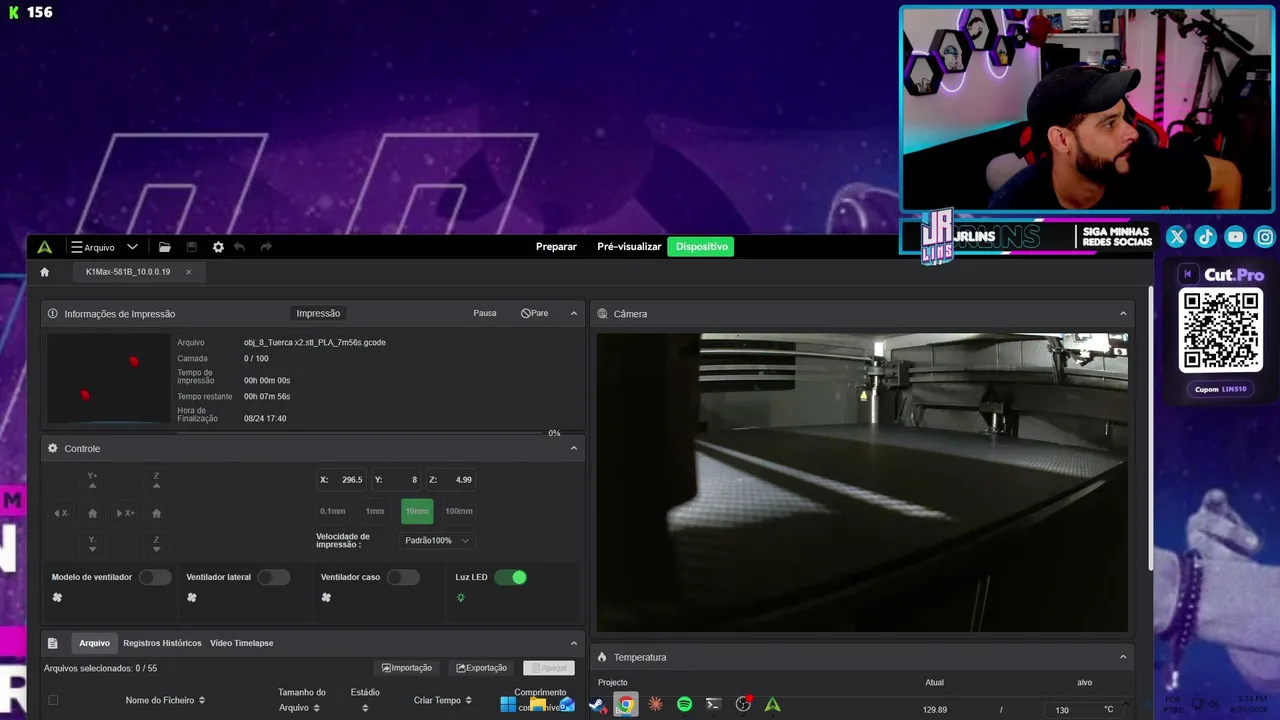Open settings with the gear icon
Image resolution: width=1280 pixels, height=720 pixels.
[x=218, y=247]
